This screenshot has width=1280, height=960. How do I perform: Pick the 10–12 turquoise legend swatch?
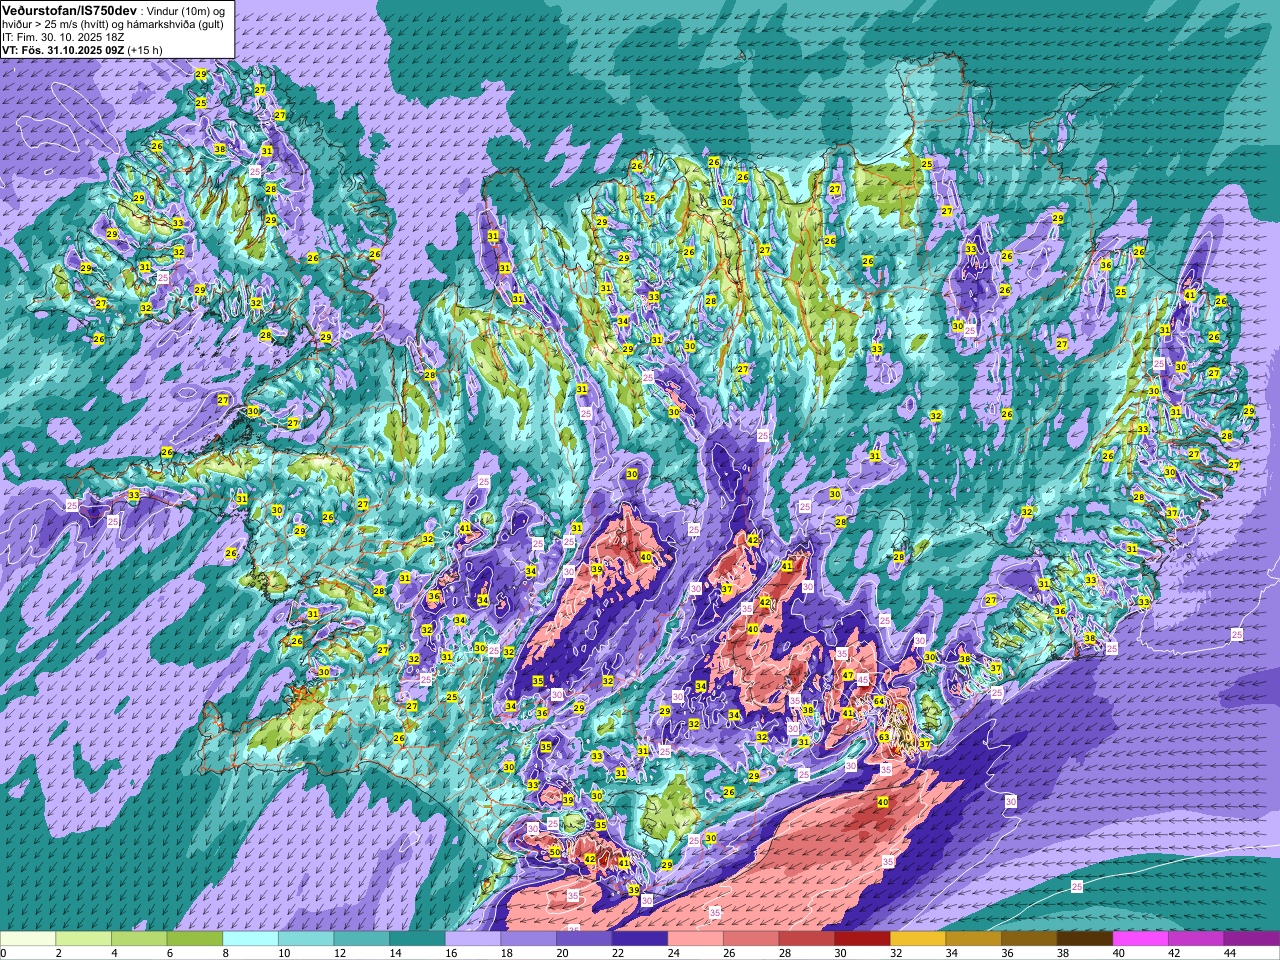[306, 939]
